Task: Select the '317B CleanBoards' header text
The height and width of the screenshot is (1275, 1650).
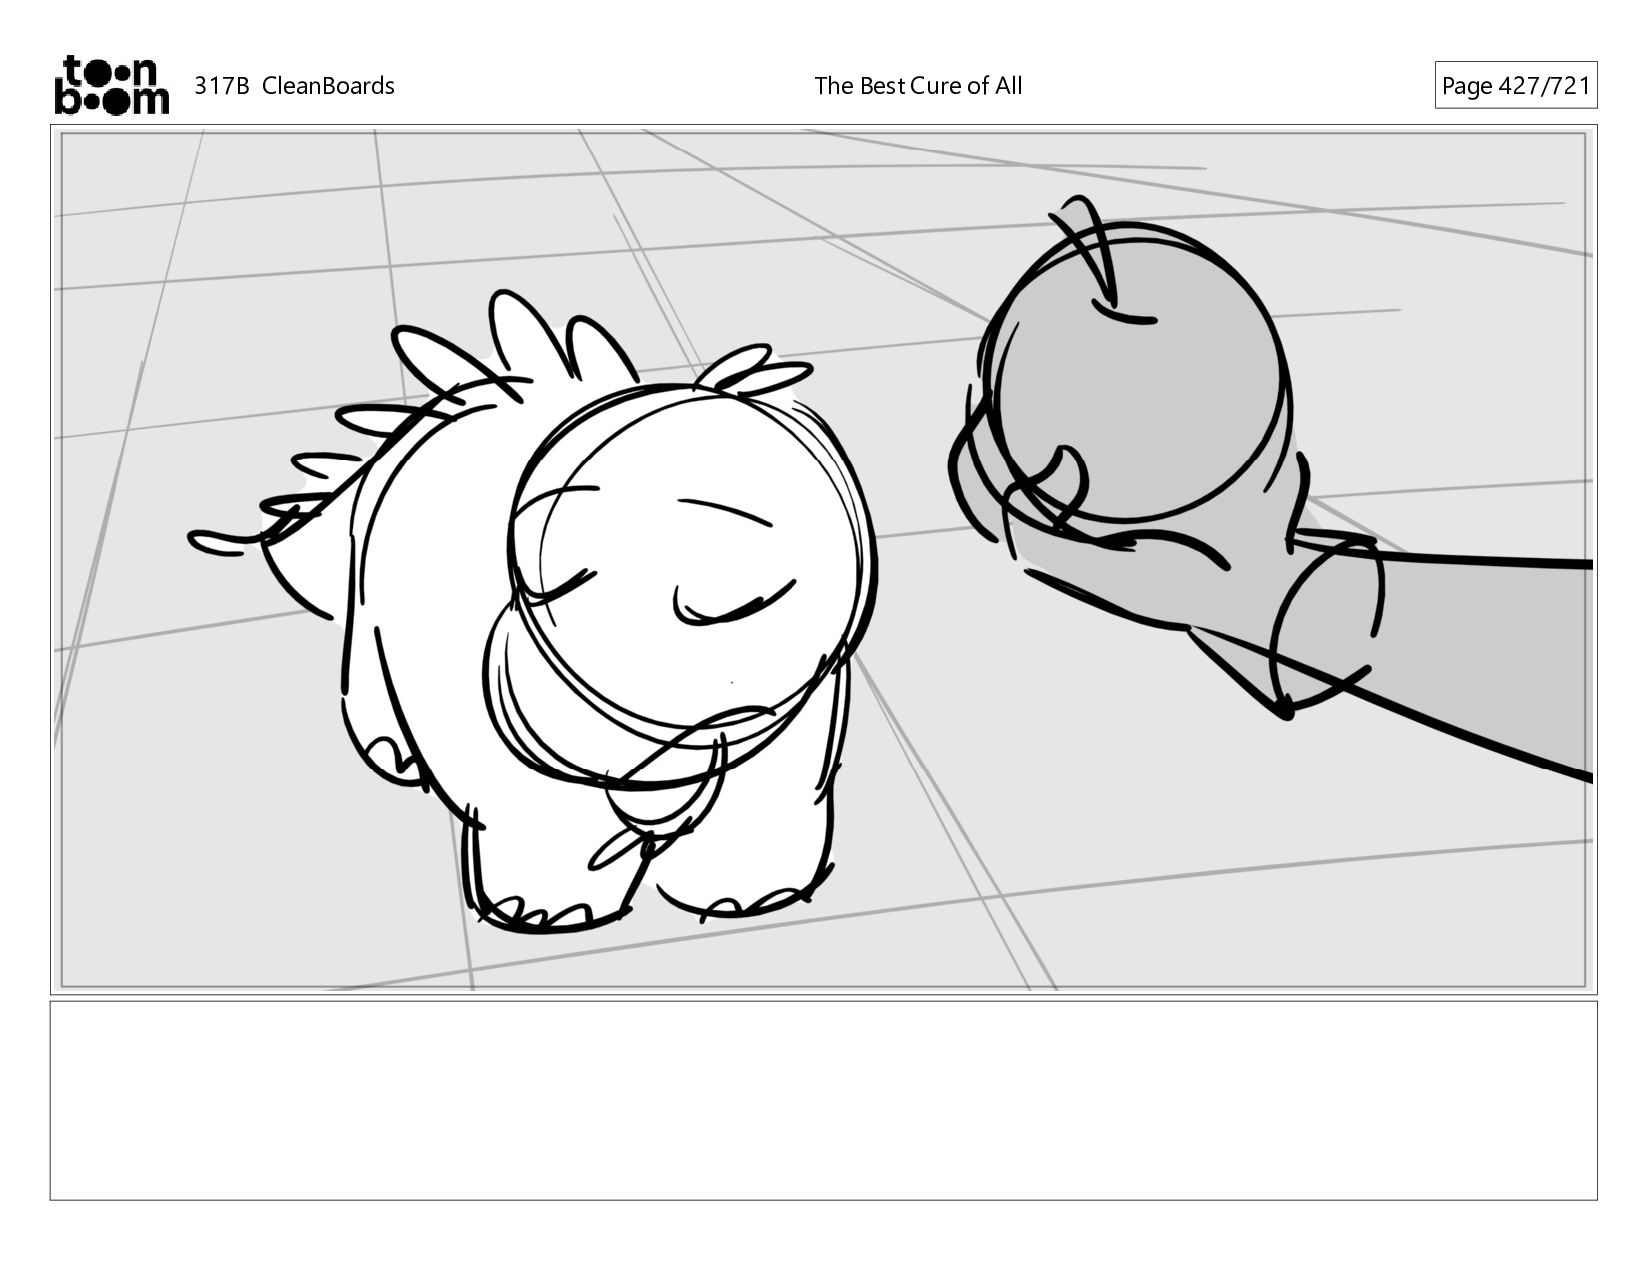Action: pyautogui.click(x=294, y=86)
